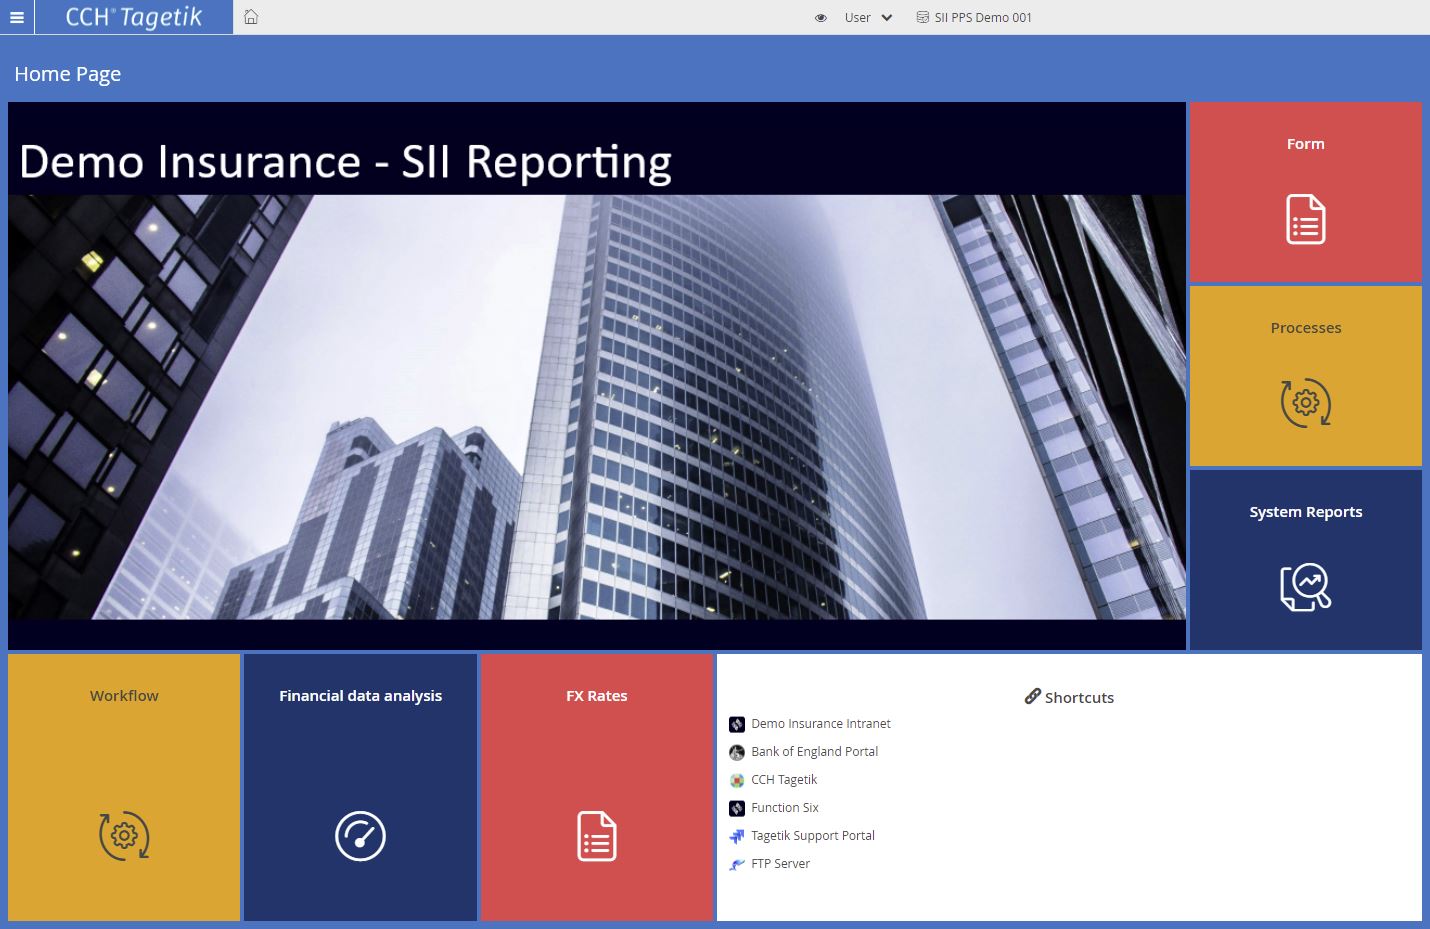Viewport: 1430px width, 929px height.
Task: Open the hamburger navigation menu
Action: point(17,17)
